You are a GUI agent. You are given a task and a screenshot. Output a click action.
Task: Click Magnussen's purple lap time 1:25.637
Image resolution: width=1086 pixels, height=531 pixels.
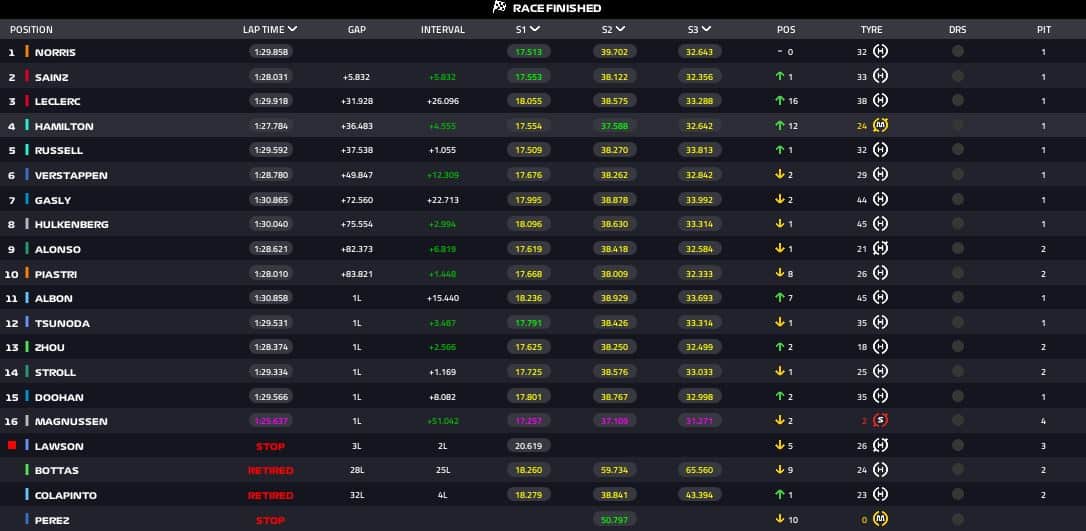(271, 420)
